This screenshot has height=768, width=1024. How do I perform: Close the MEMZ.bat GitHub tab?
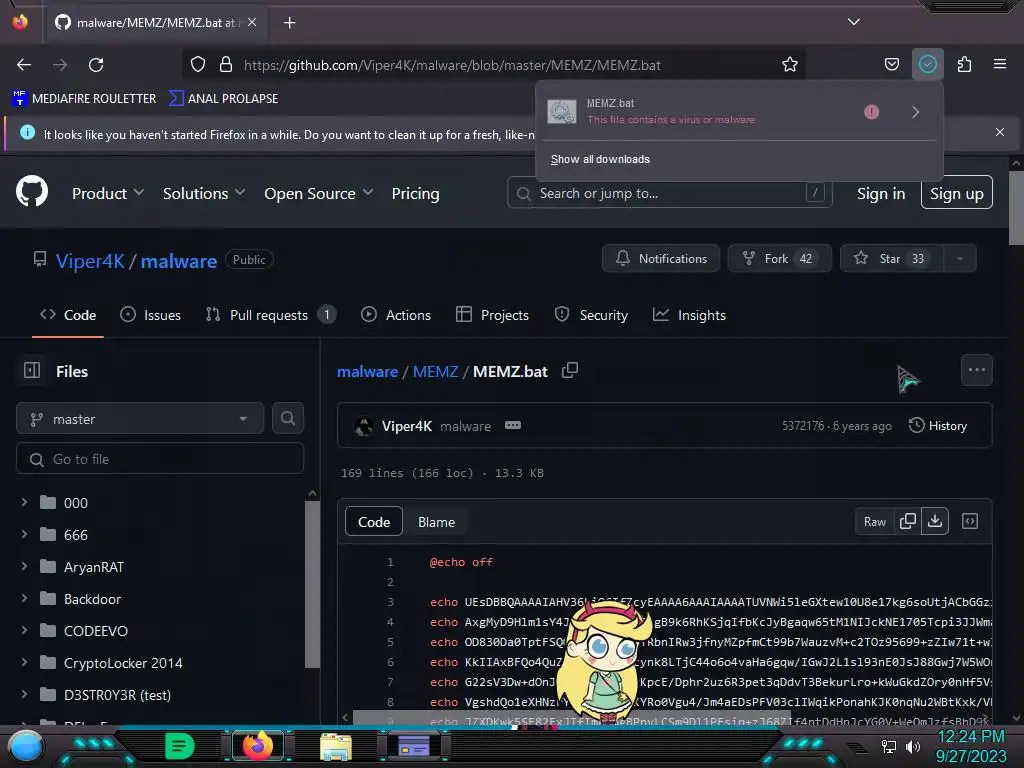(x=252, y=22)
